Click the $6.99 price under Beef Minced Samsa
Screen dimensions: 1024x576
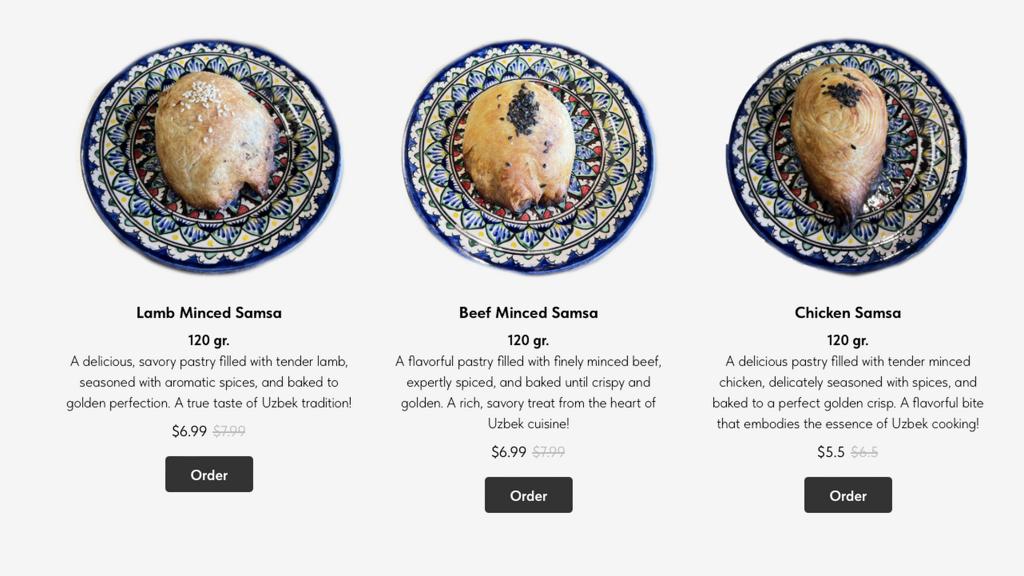pos(509,452)
